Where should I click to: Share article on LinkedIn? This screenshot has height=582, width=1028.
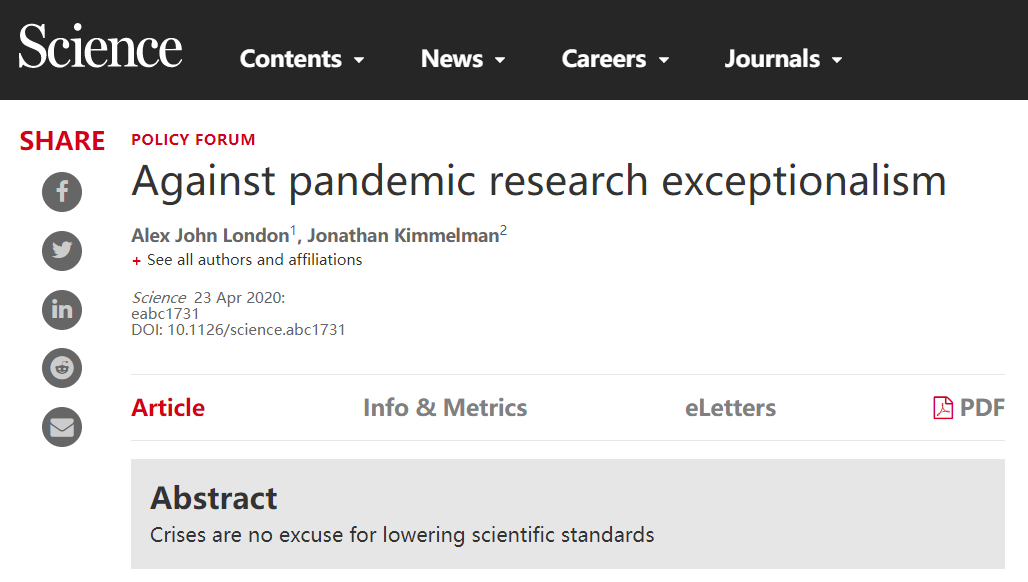pyautogui.click(x=62, y=309)
